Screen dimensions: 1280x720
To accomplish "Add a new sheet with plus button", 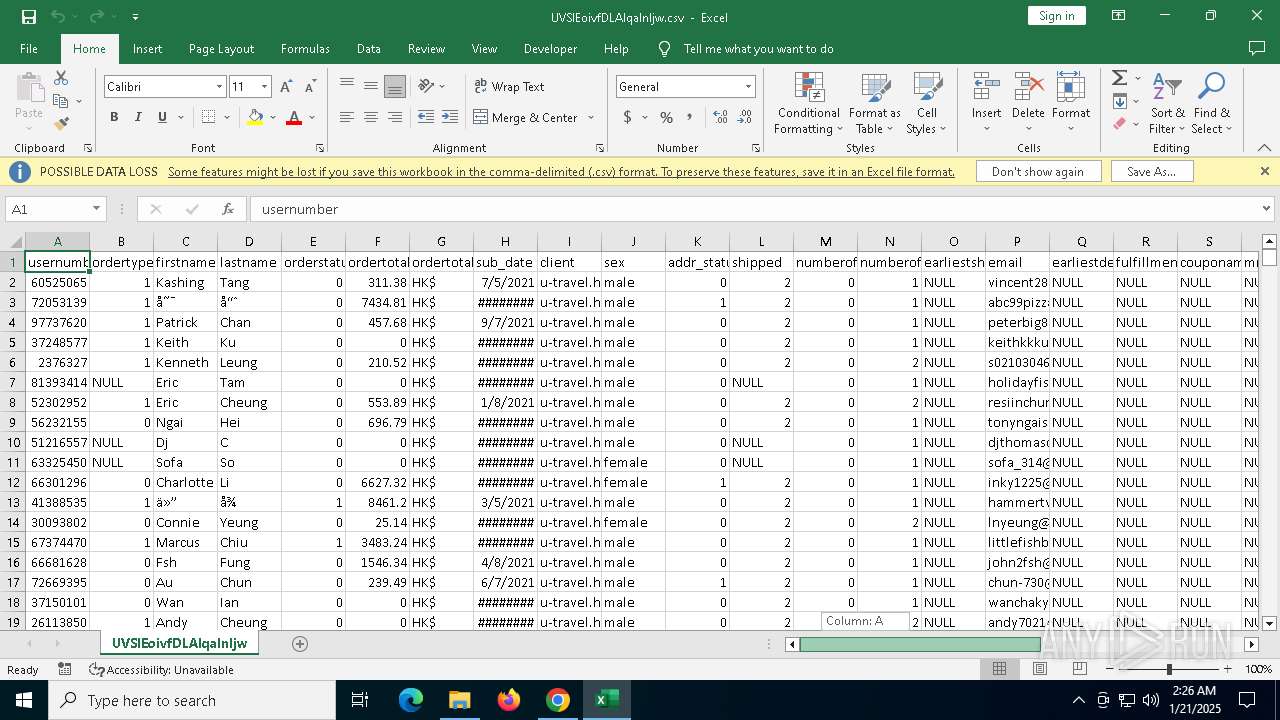I will pyautogui.click(x=300, y=644).
